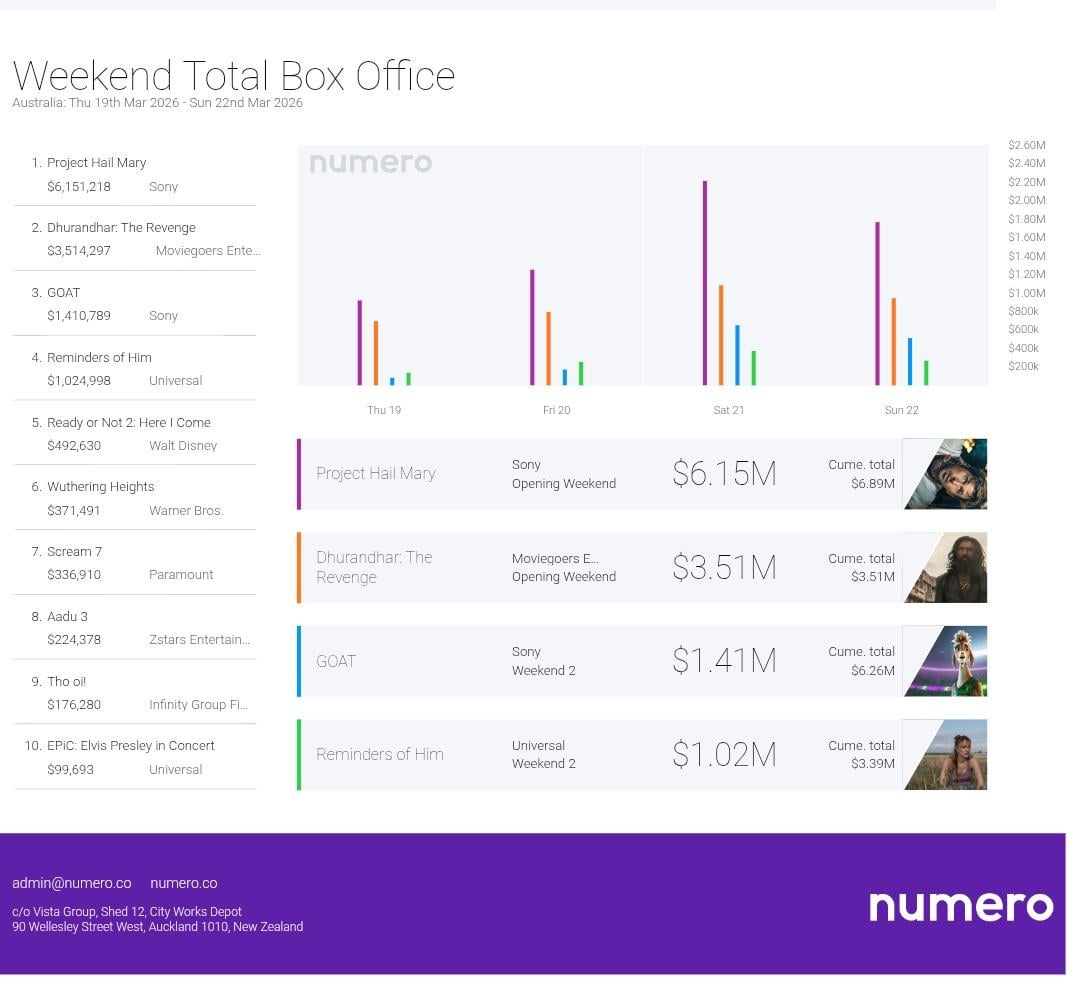Click the purple color strip beside Project Hail Mary
Screen dimensions: 1080x994
tap(299, 474)
